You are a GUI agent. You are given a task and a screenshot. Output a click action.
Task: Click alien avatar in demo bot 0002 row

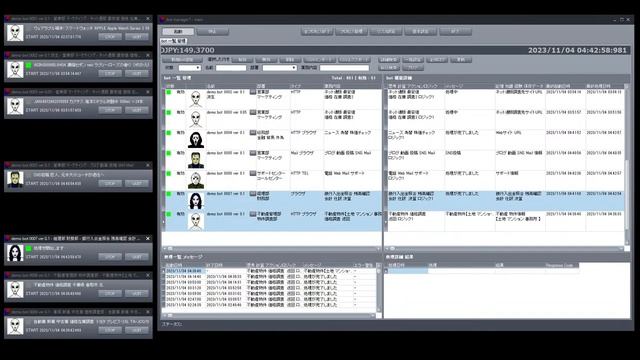click(x=196, y=99)
